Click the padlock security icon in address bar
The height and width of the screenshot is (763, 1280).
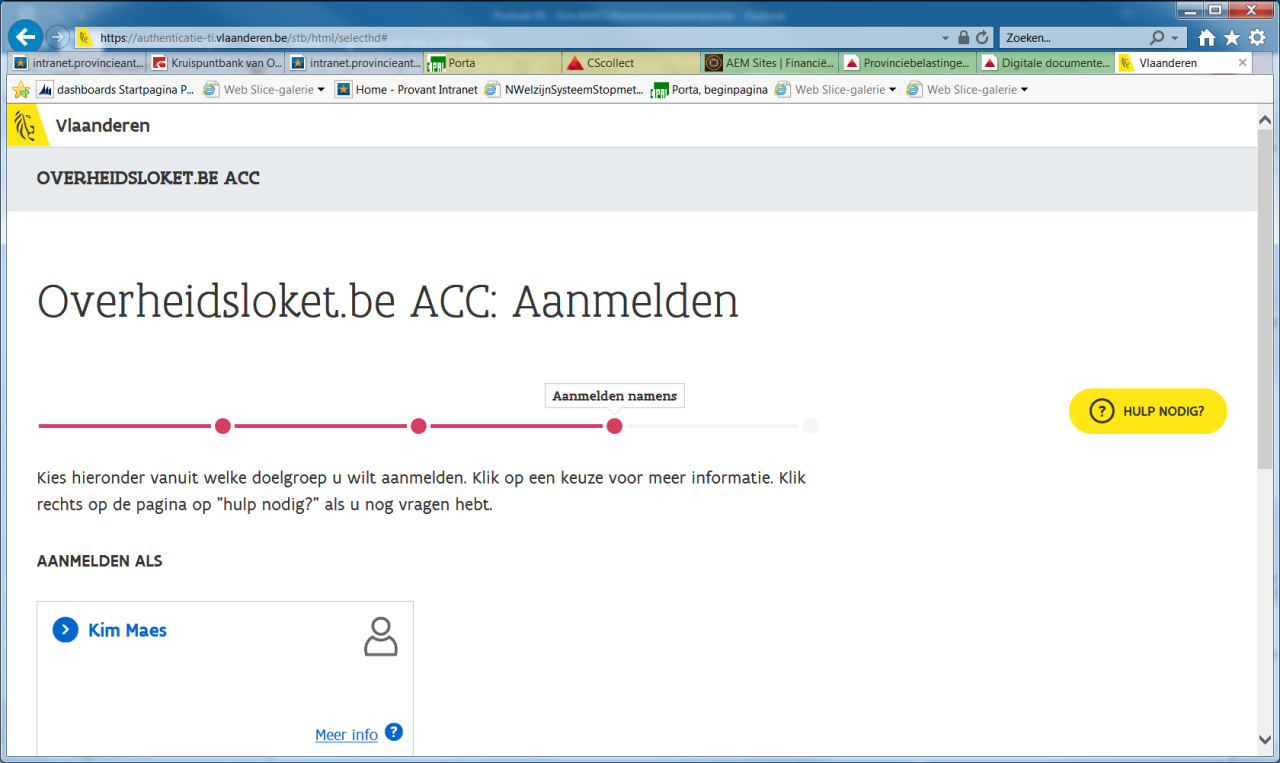tap(963, 38)
